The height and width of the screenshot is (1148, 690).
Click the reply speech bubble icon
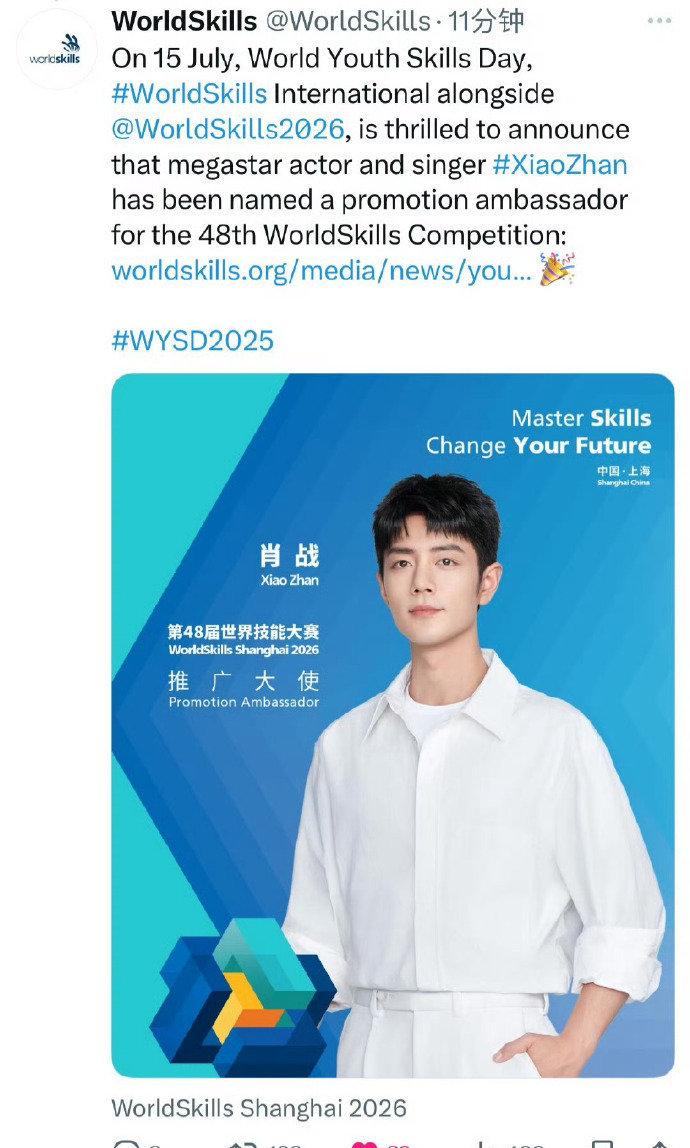[x=127, y=1144]
